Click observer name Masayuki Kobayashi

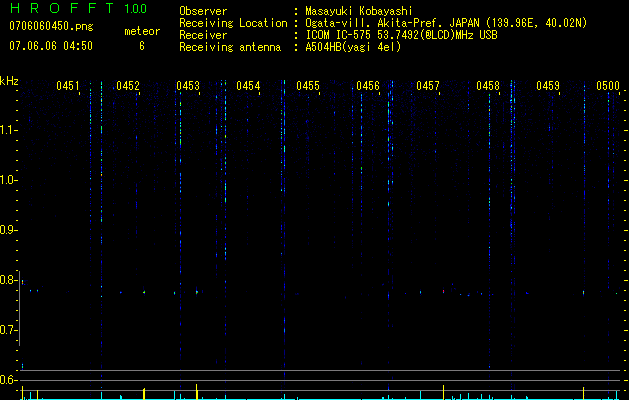[x=359, y=11]
